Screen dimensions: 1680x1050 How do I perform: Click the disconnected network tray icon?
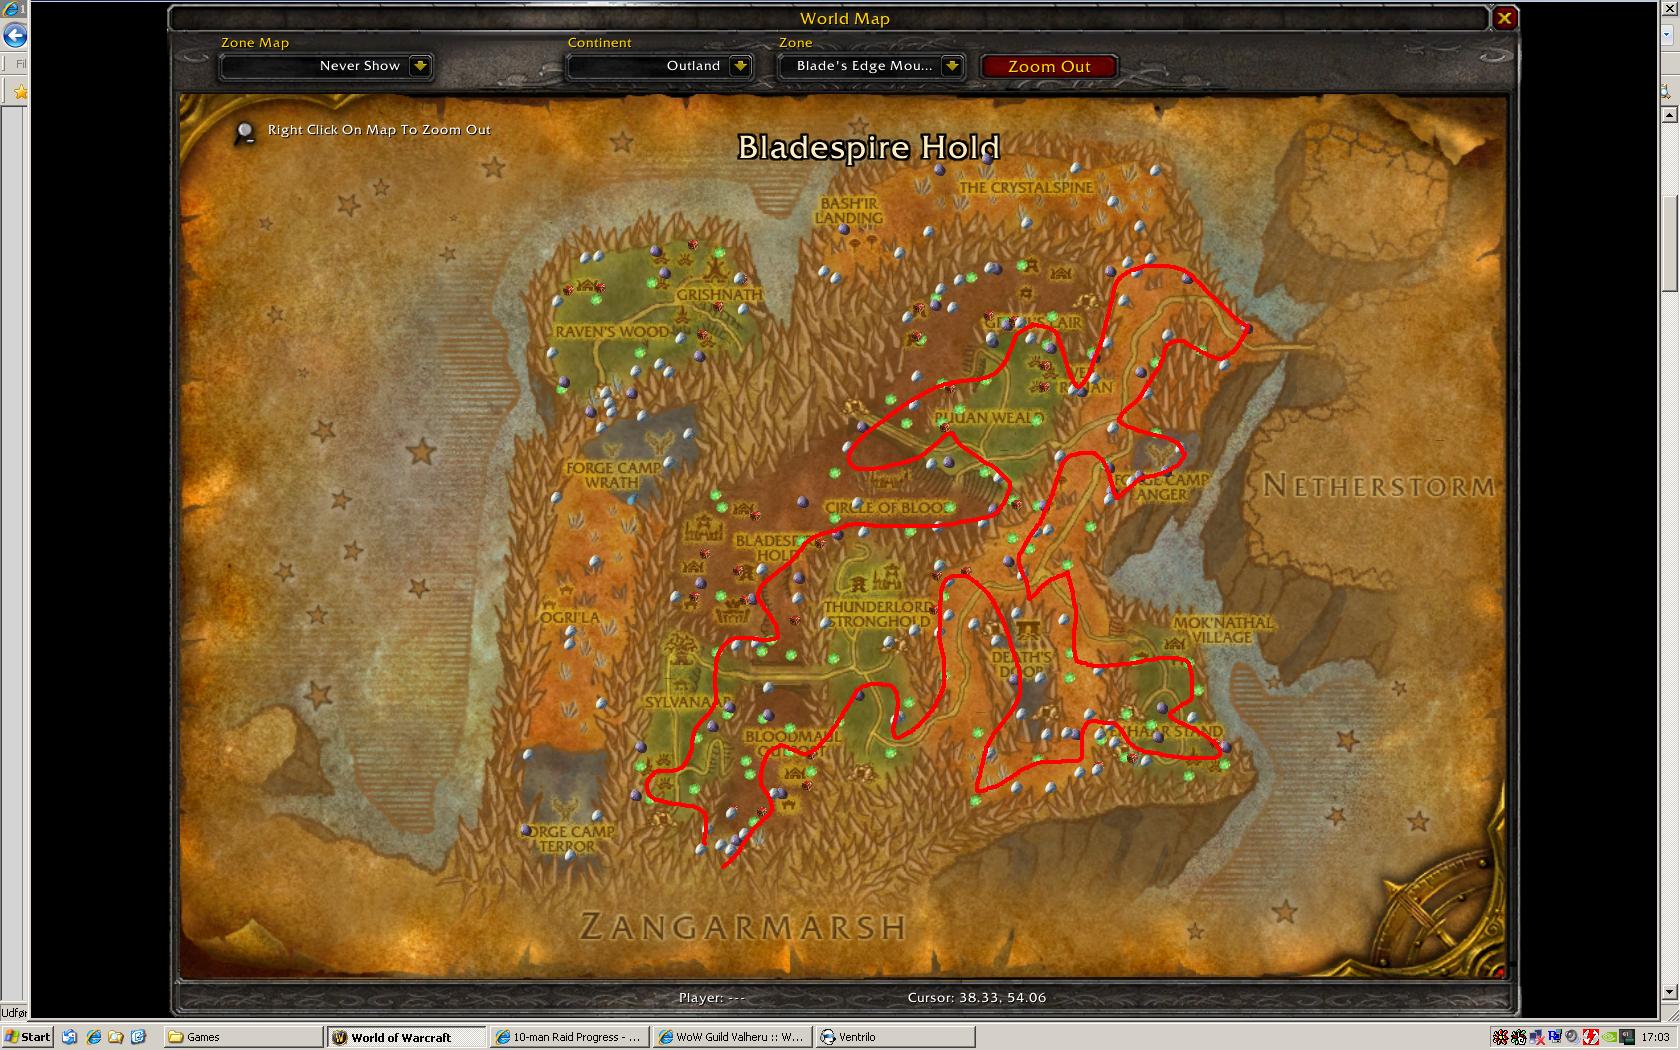click(1537, 1037)
